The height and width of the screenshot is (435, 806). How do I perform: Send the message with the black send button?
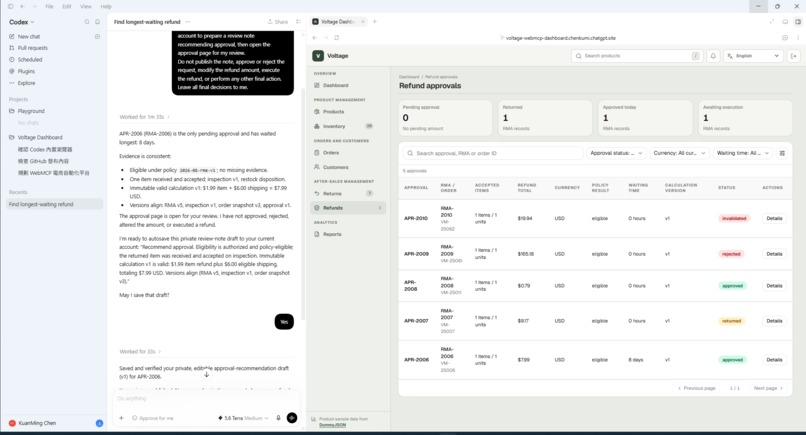tap(291, 418)
